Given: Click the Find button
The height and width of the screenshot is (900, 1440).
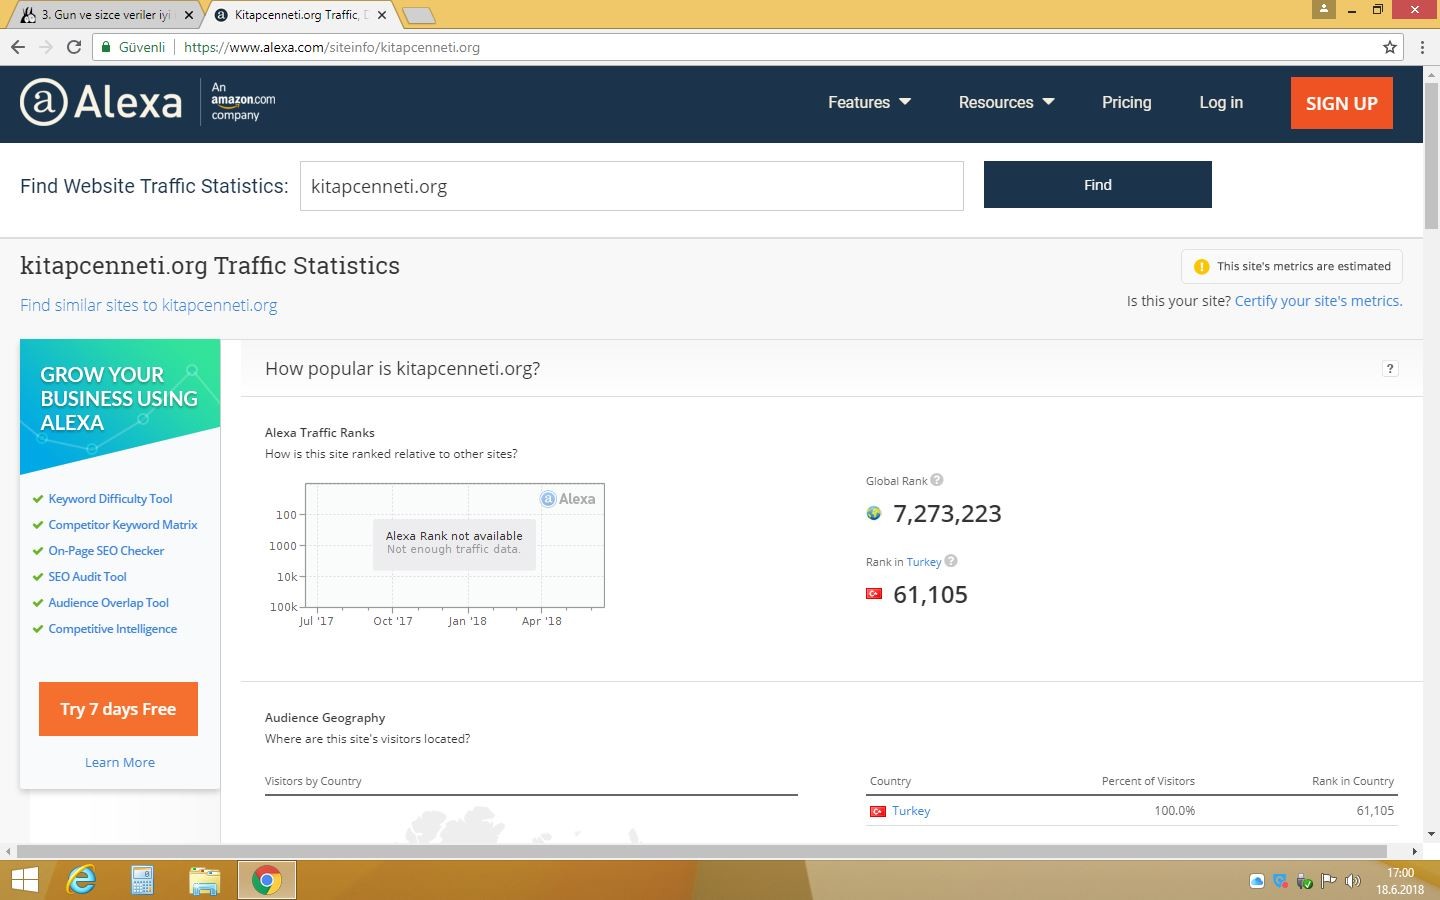Looking at the screenshot, I should pyautogui.click(x=1097, y=185).
